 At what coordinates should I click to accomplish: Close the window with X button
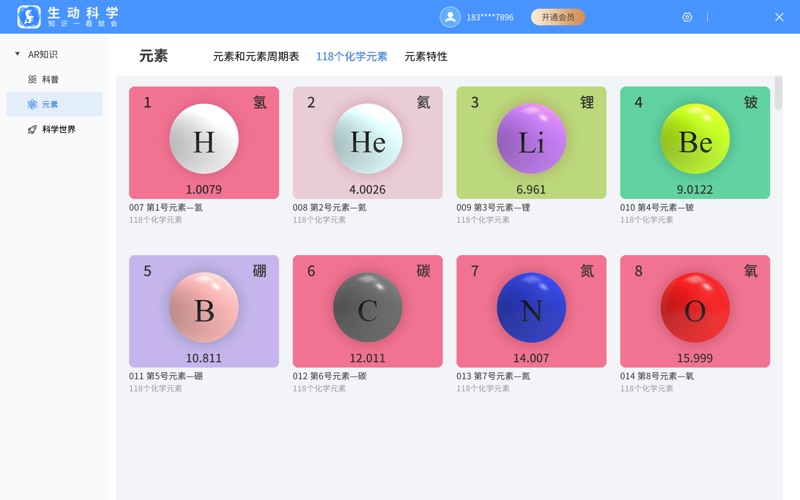779,17
